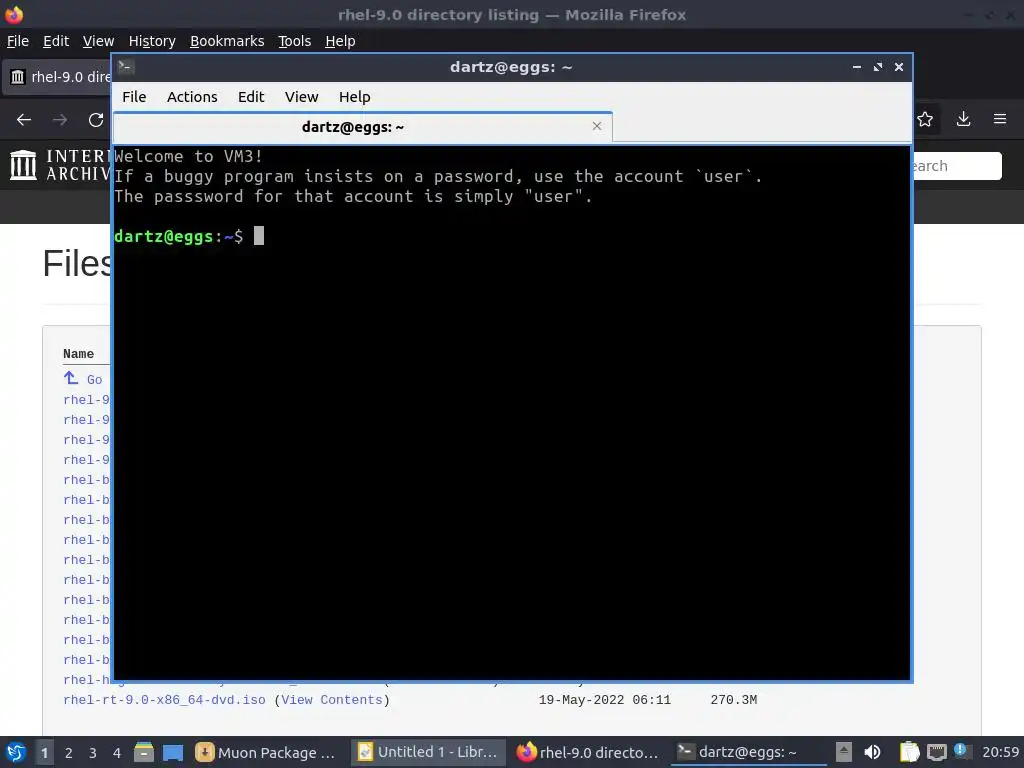The image size is (1024, 768).
Task: Open the update notifier tray icon
Action: [961, 751]
